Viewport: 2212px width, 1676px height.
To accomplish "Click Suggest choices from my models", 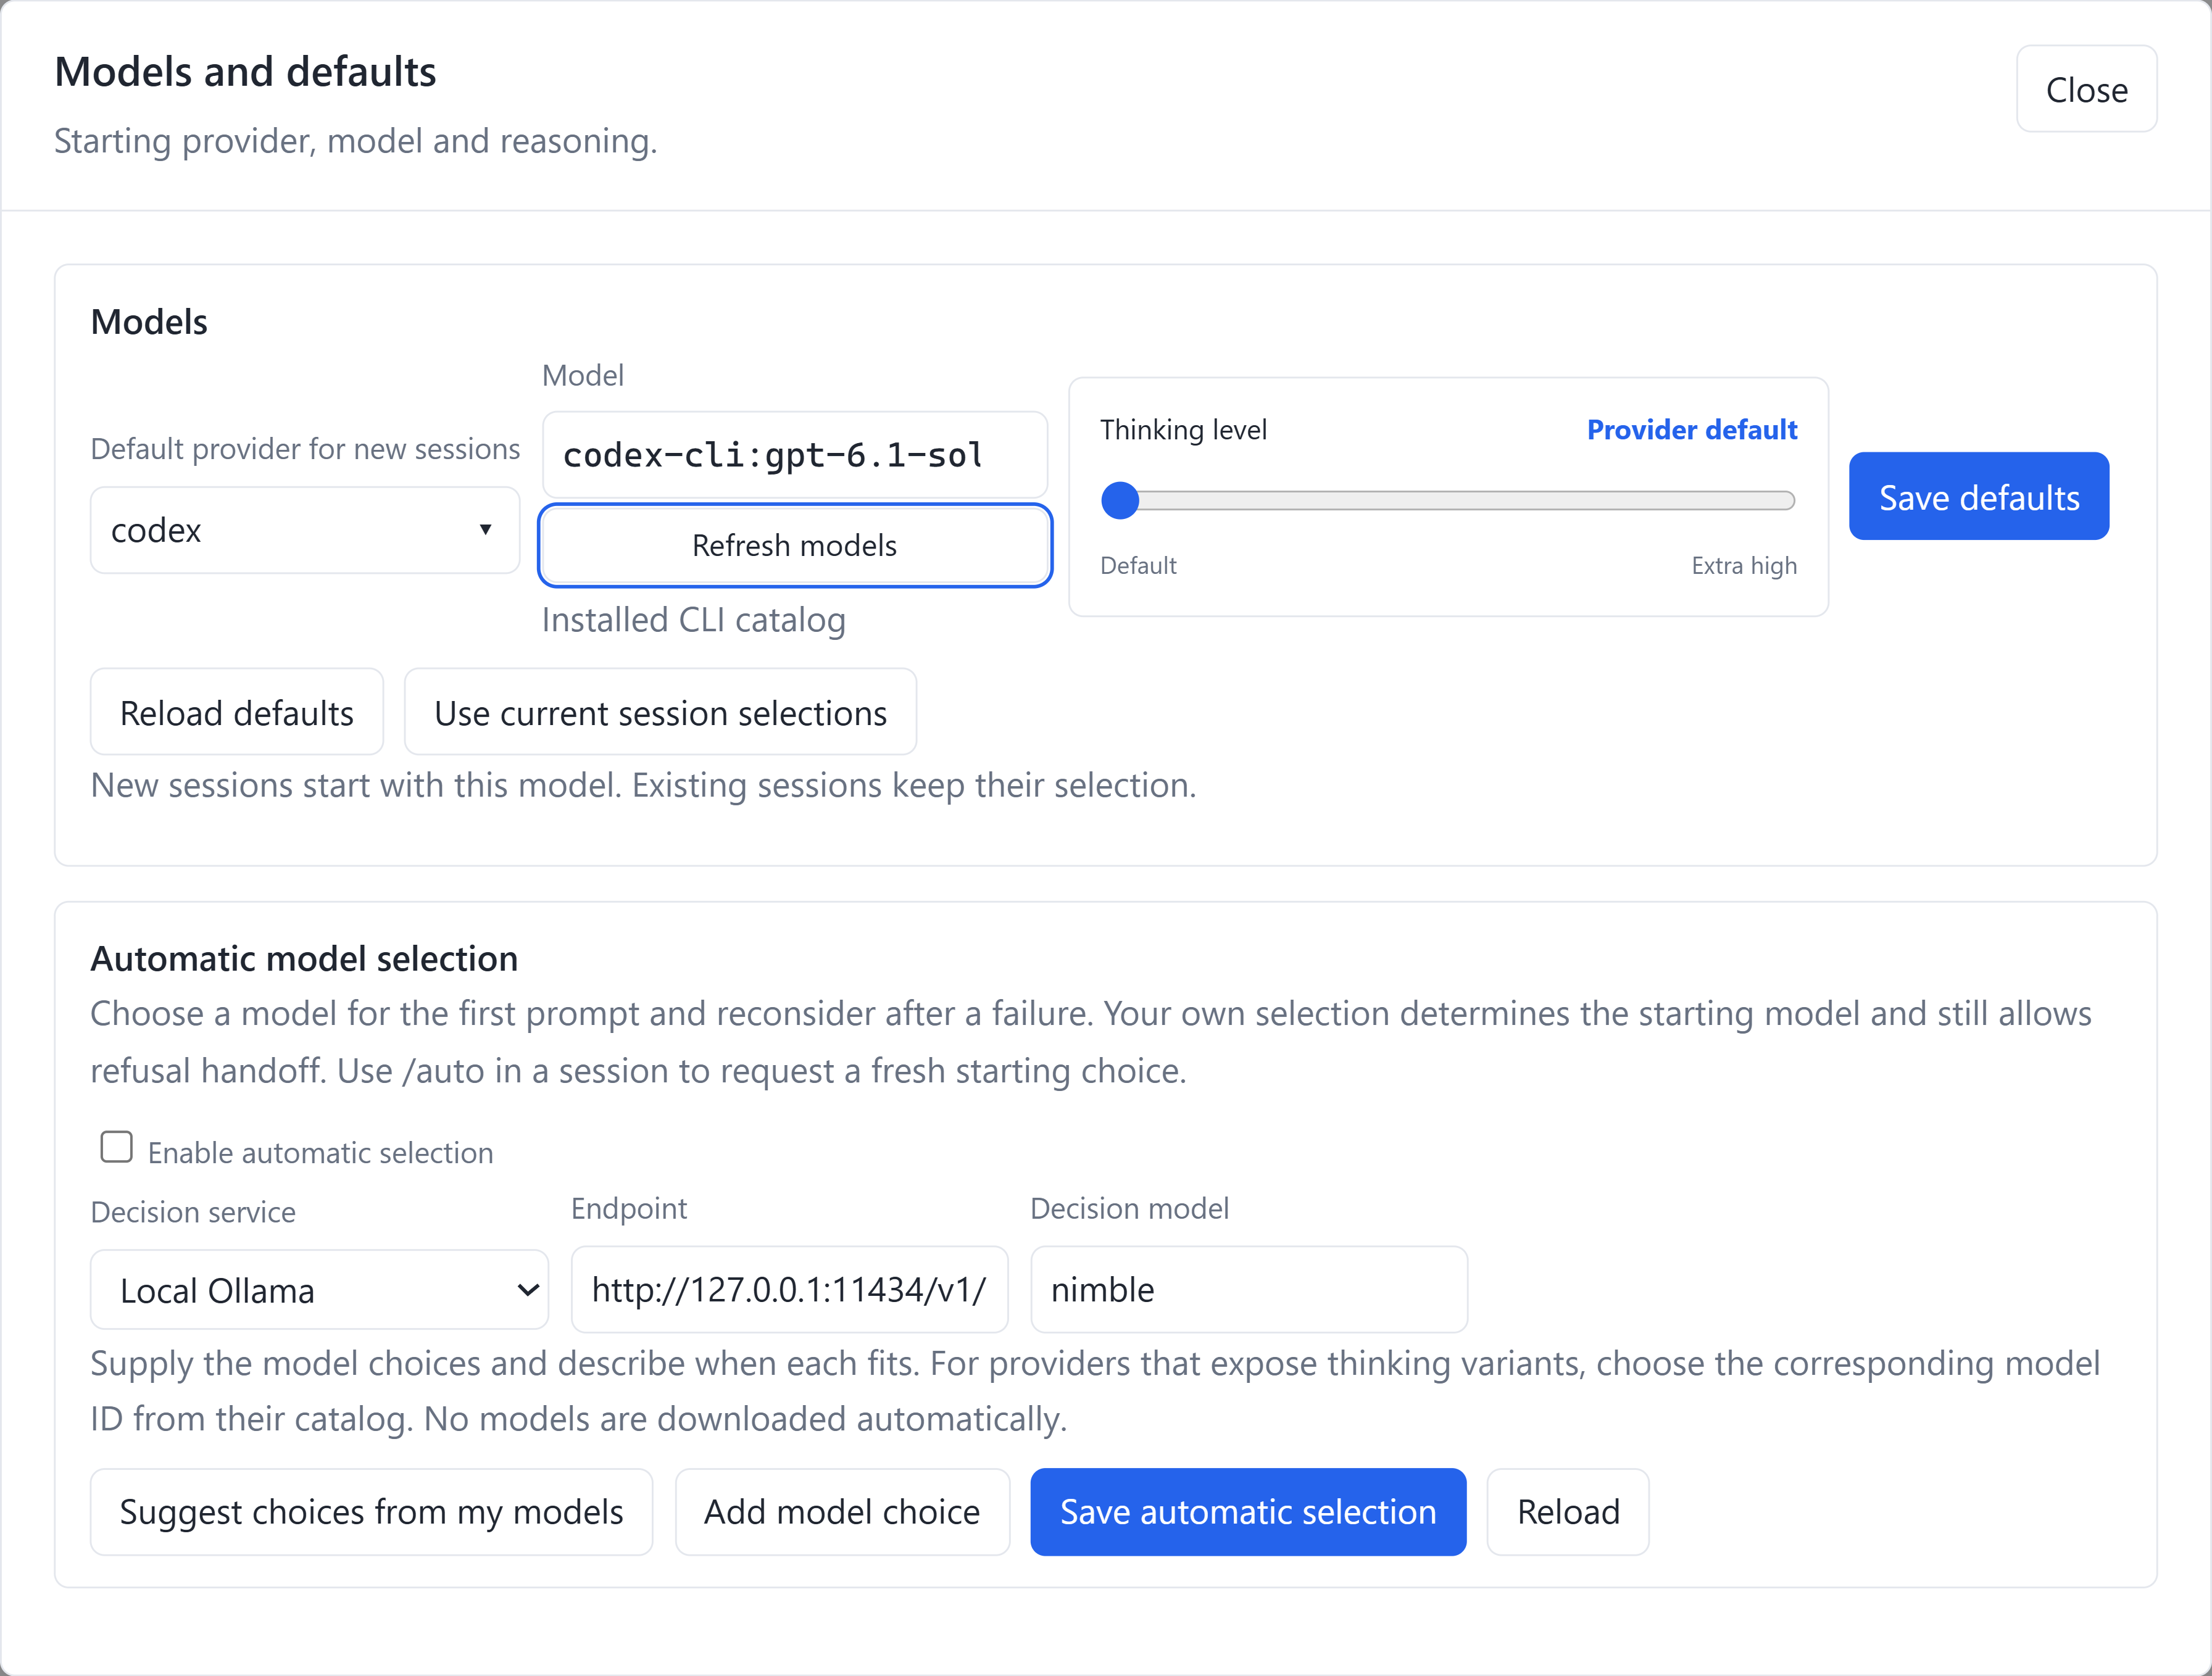I will [x=371, y=1512].
